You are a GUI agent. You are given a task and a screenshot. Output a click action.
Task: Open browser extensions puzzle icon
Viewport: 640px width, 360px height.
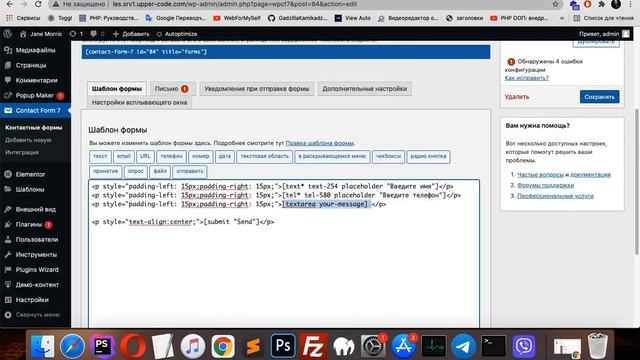[602, 4]
